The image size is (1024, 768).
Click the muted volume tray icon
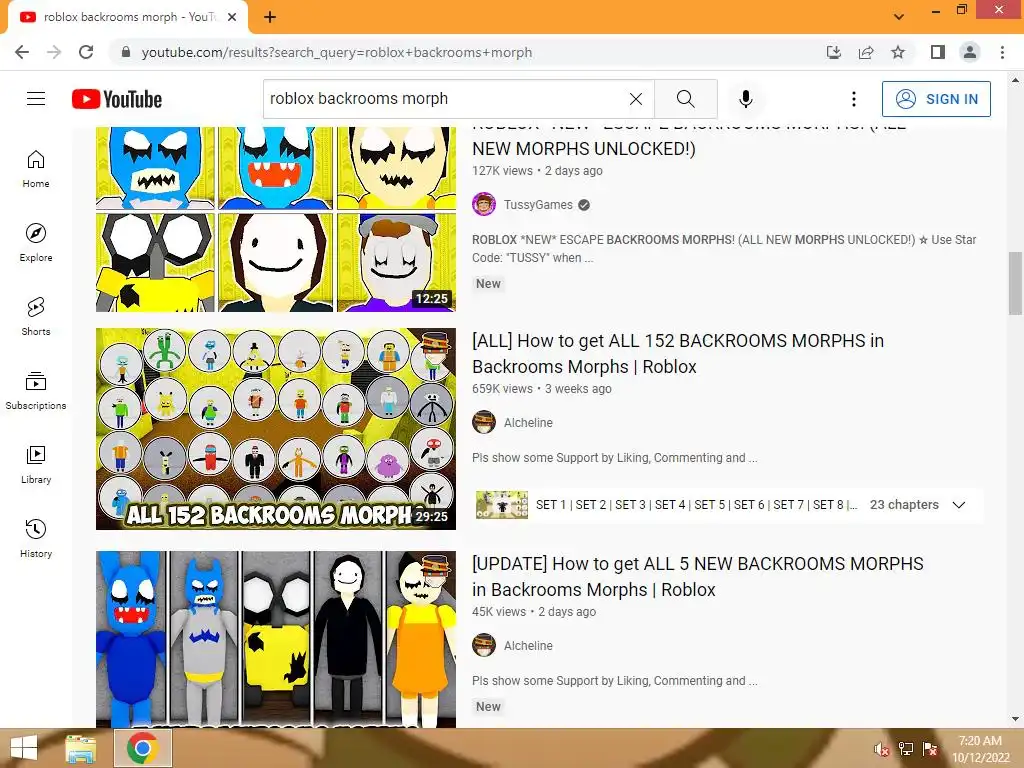881,749
